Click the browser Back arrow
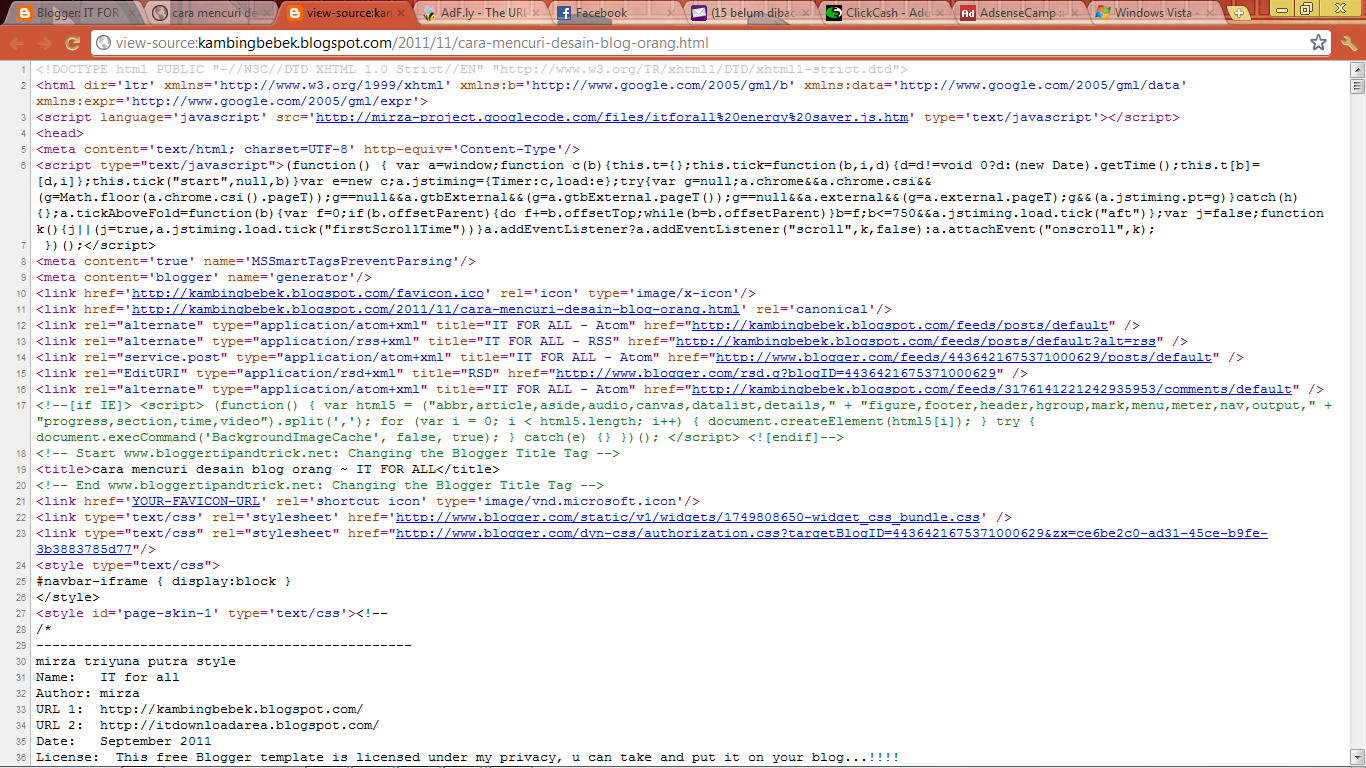This screenshot has width=1366, height=768. point(17,43)
